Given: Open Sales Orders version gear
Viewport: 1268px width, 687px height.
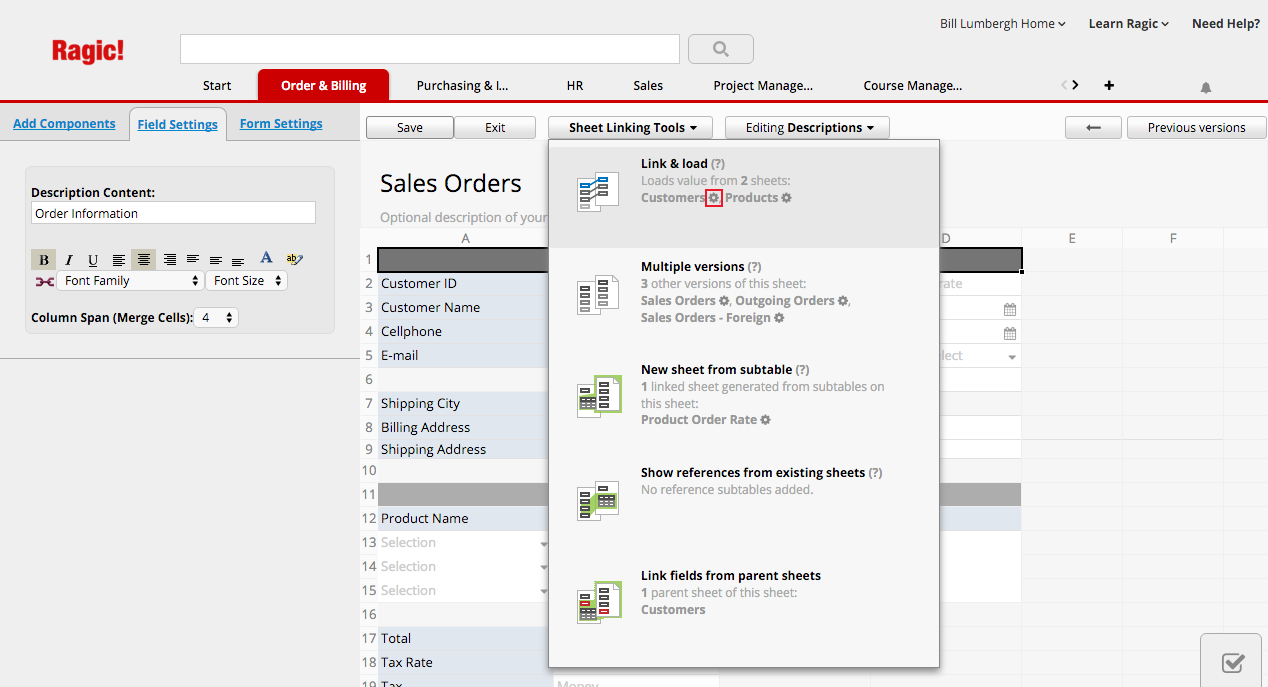Looking at the screenshot, I should 725,301.
